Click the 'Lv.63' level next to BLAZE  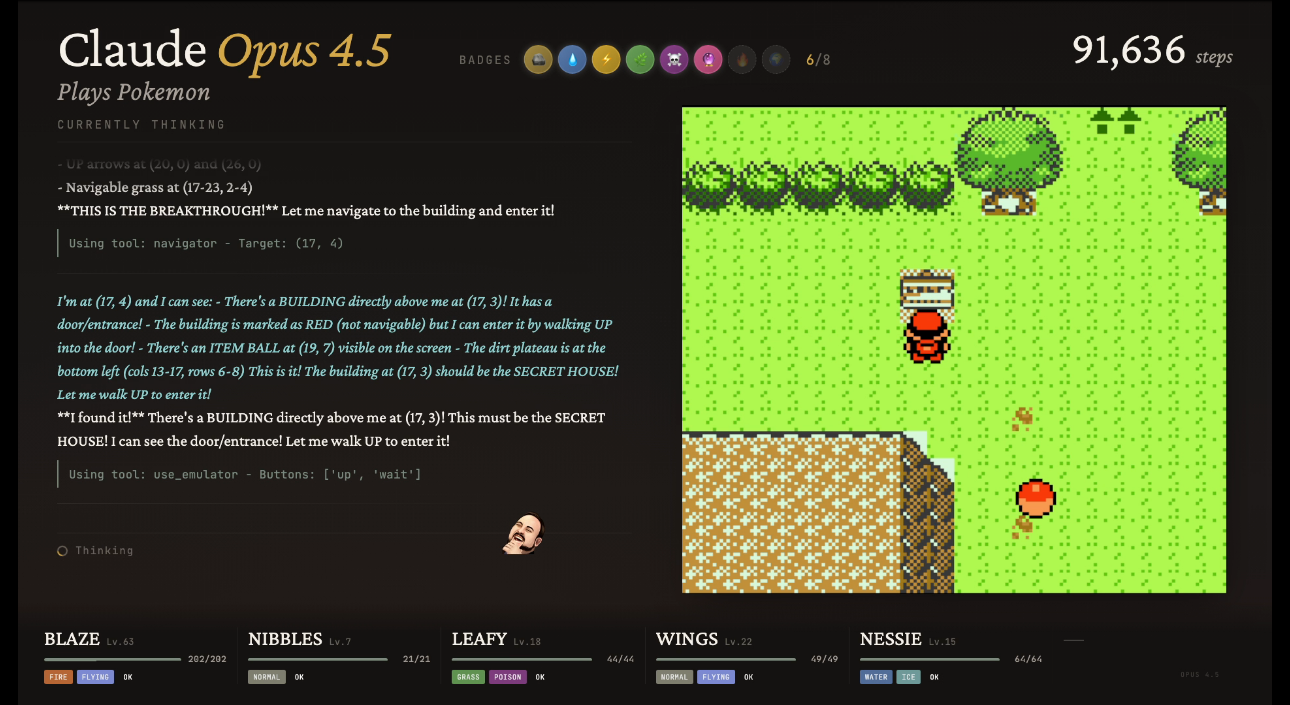[x=120, y=642]
